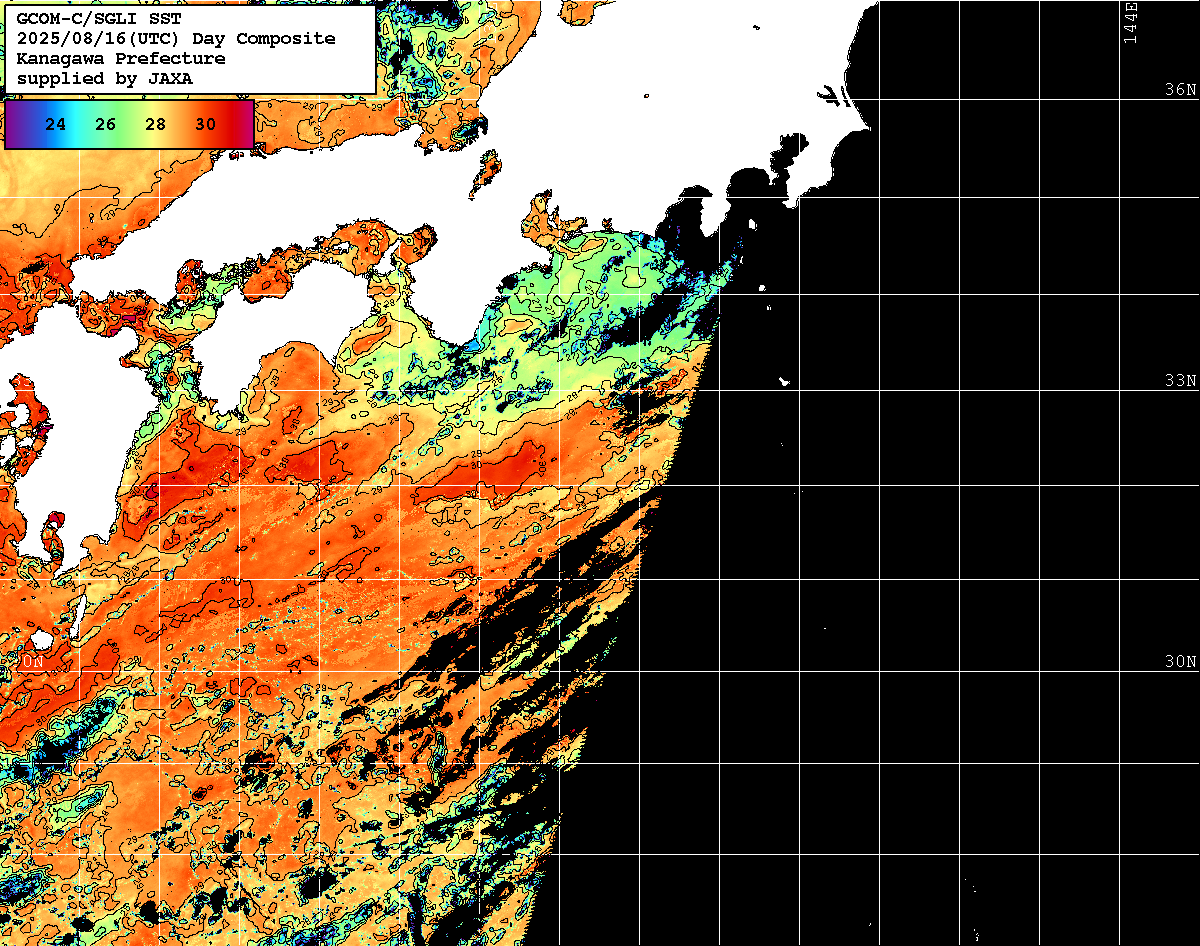Click the '30N' latitude label at right edge

(x=1181, y=662)
